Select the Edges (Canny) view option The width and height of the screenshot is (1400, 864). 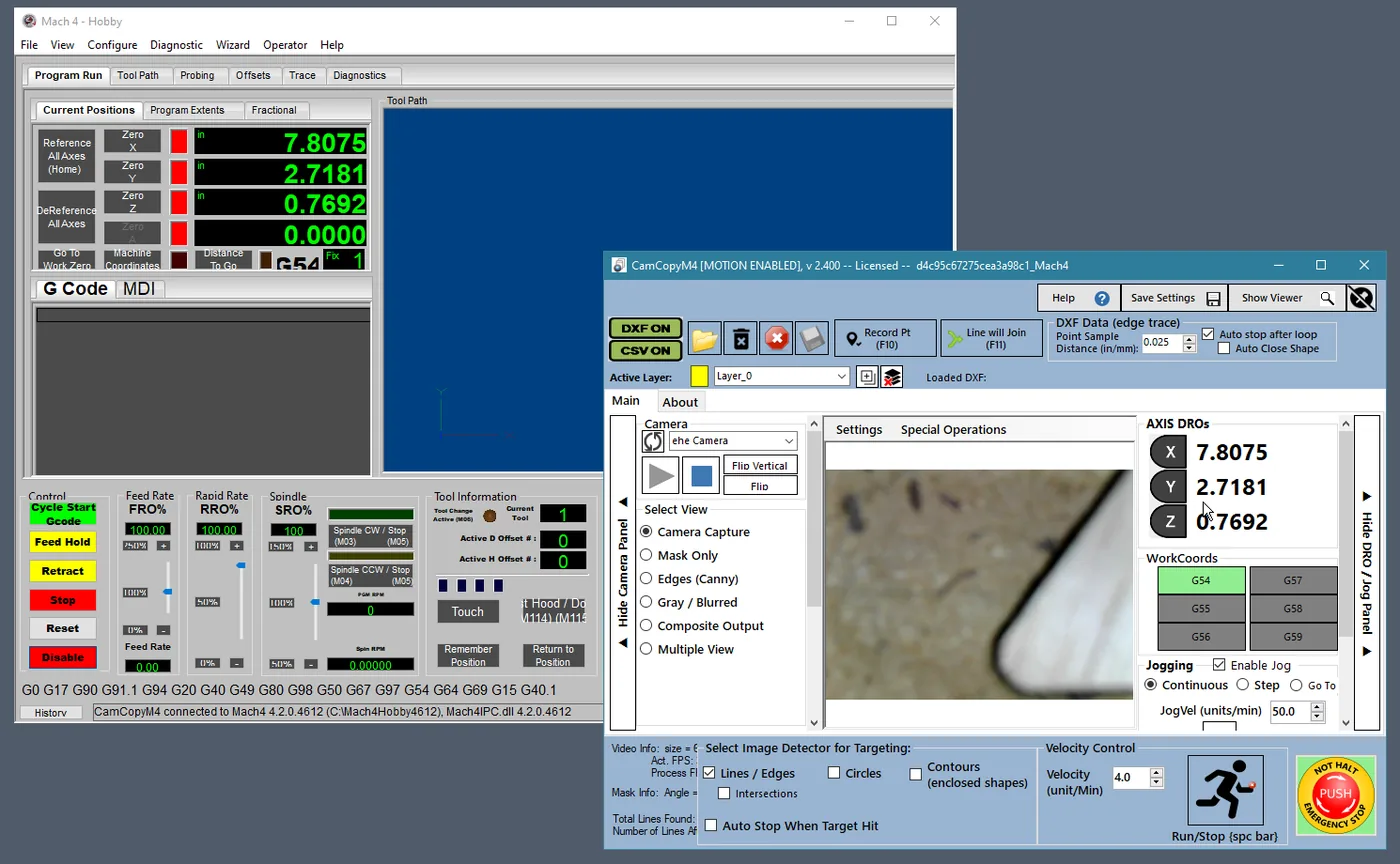(646, 579)
